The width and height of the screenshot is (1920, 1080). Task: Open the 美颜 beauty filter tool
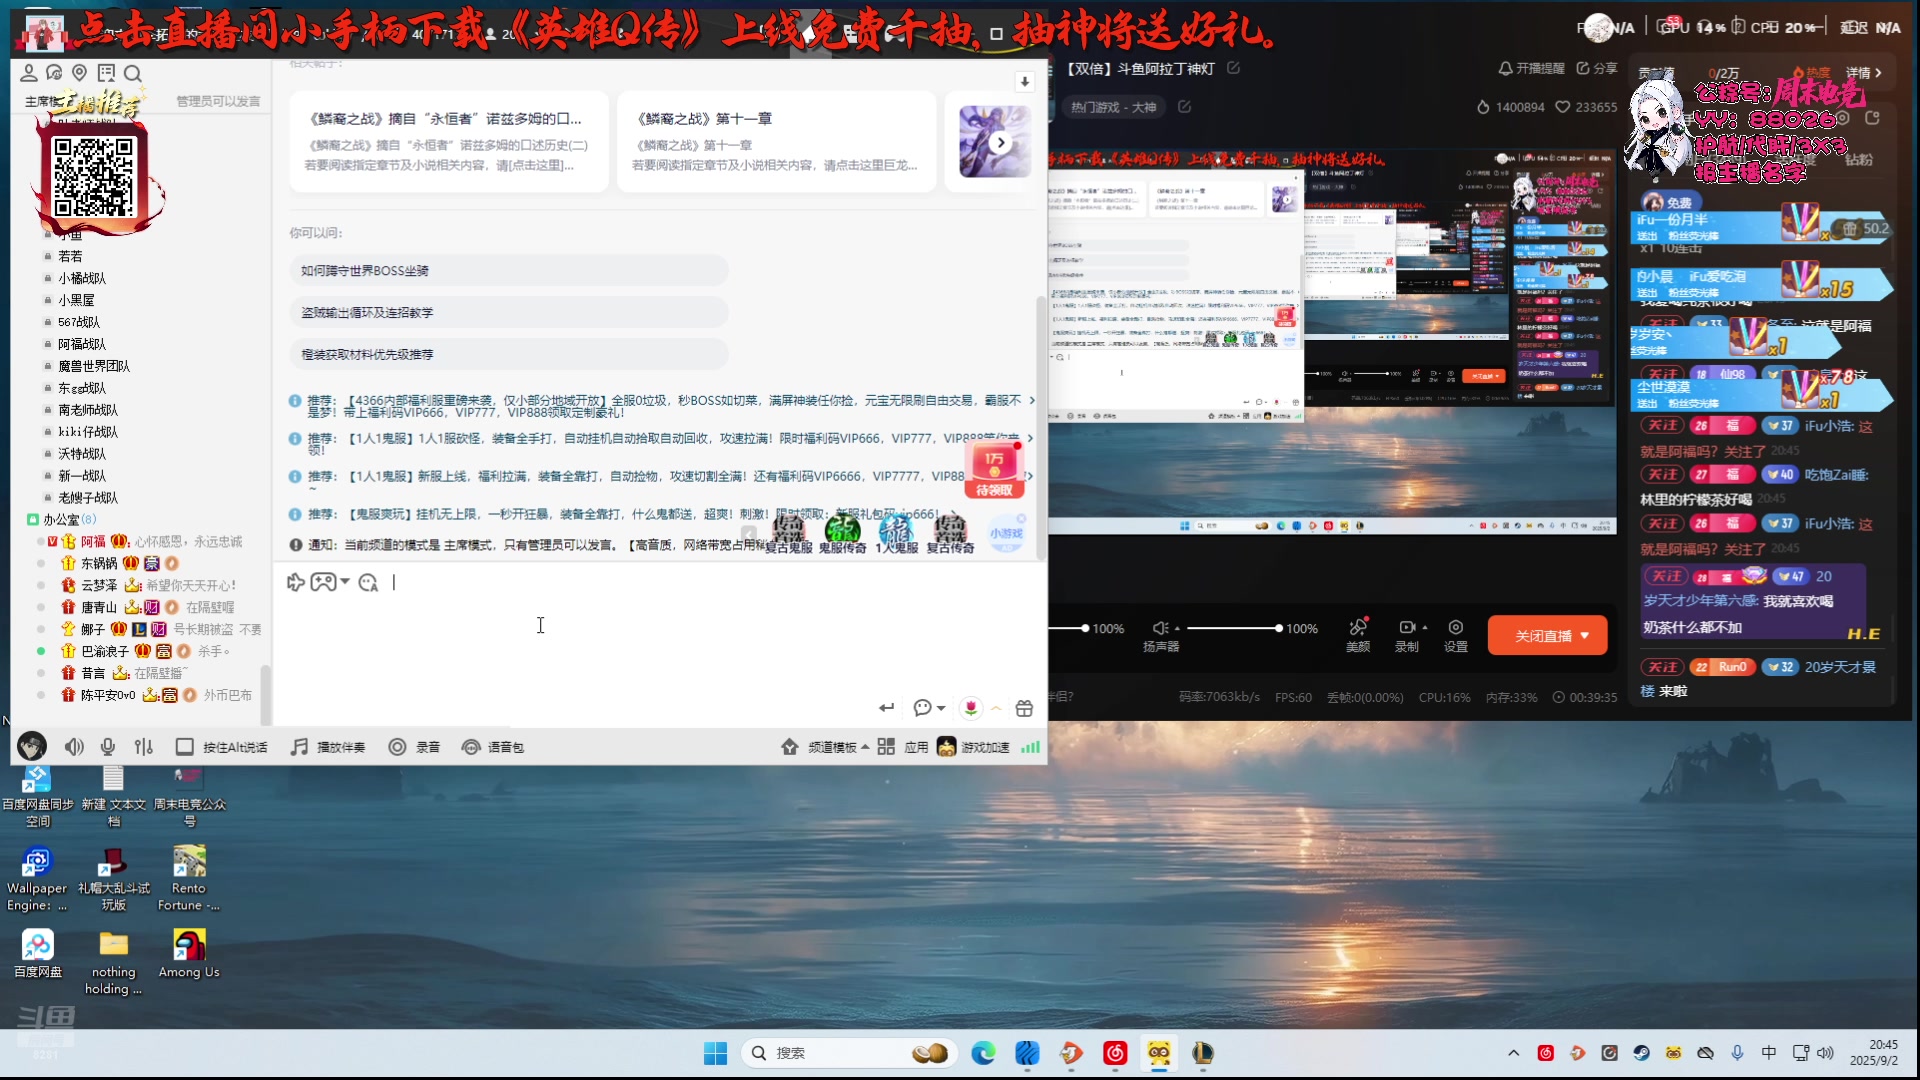point(1358,635)
